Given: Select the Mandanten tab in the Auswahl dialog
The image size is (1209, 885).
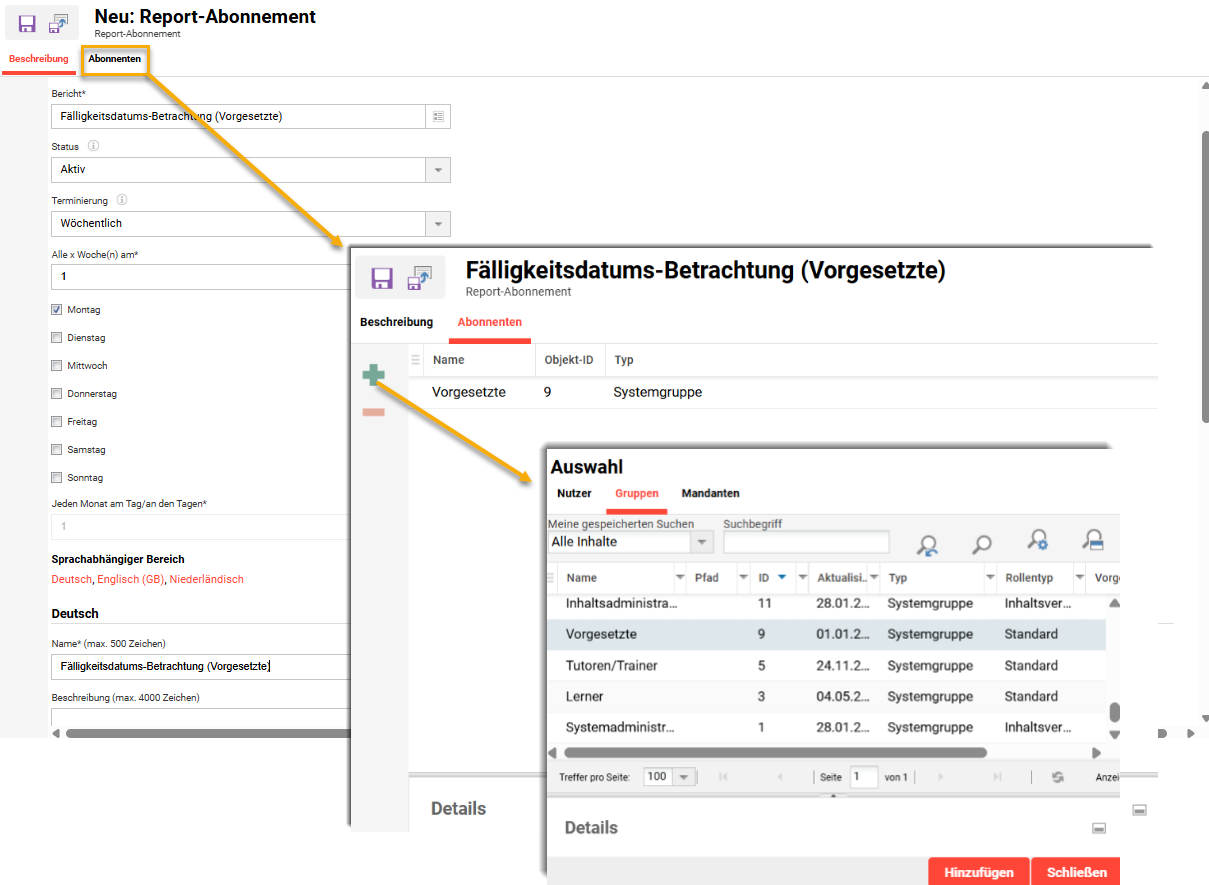Looking at the screenshot, I should coord(710,493).
